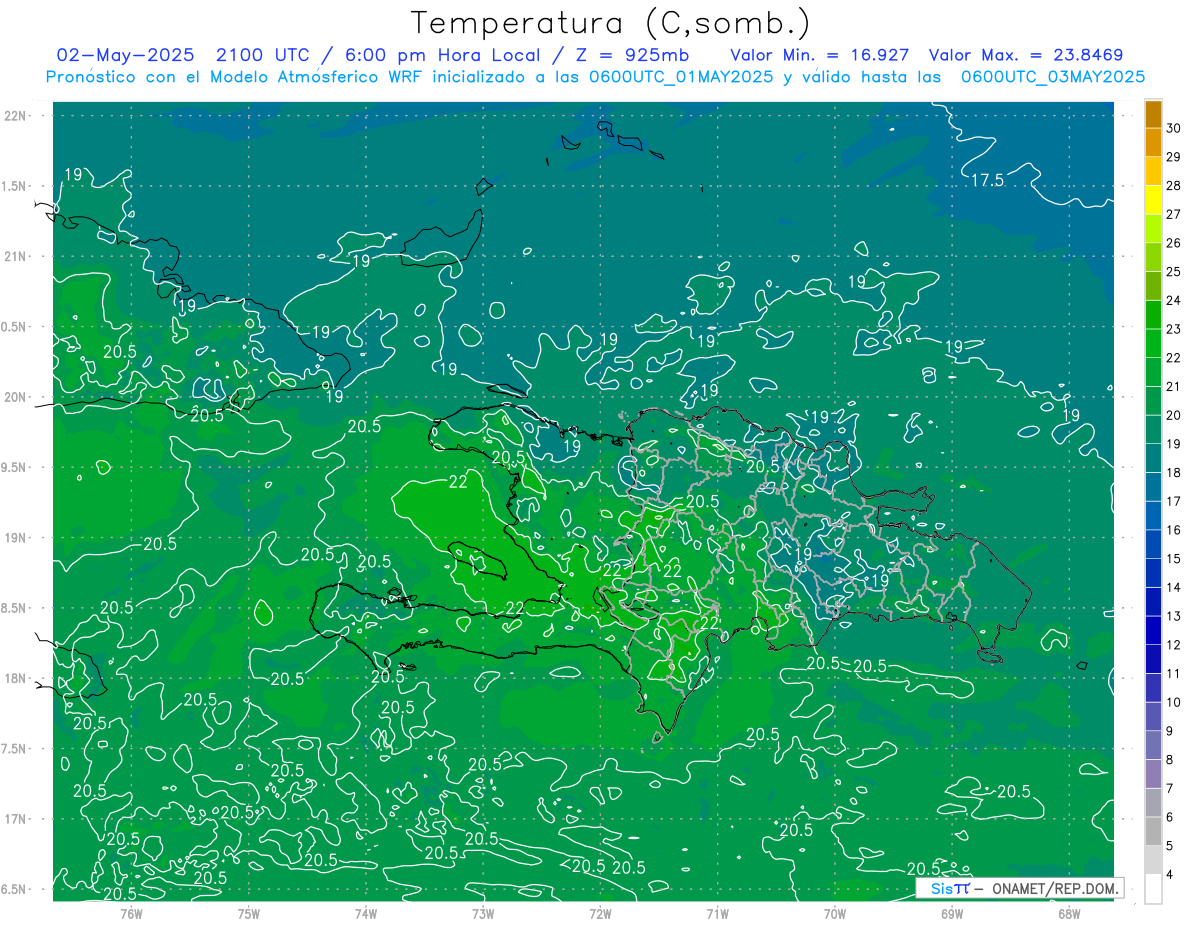The height and width of the screenshot is (927, 1200).
Task: Click the "68W" longitude axis label
Action: 1068,913
